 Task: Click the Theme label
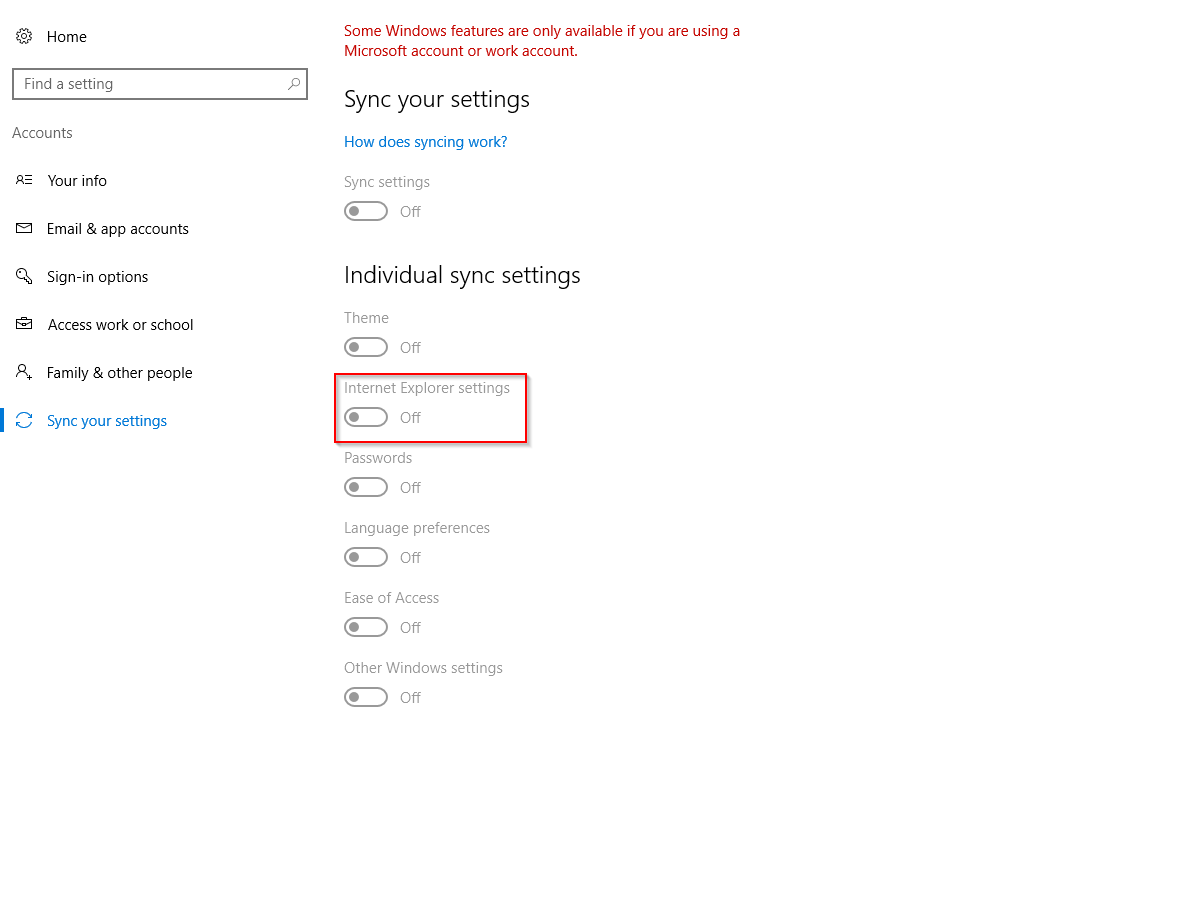click(366, 318)
